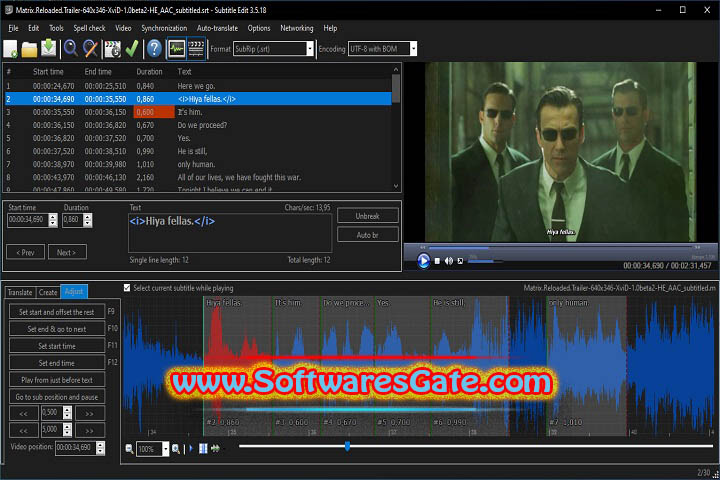Click the green double-arrow waveform icon
This screenshot has height=480, width=720.
(215, 448)
